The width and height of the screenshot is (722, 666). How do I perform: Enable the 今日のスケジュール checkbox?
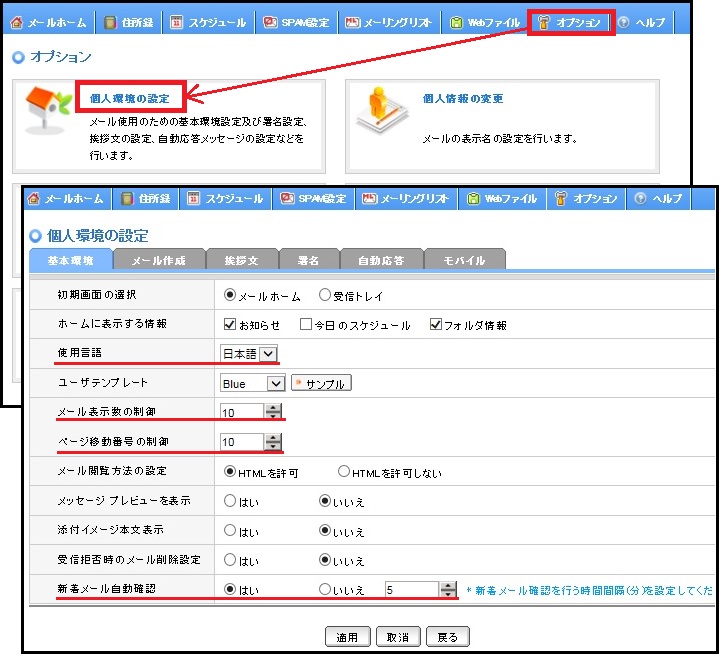coord(306,324)
